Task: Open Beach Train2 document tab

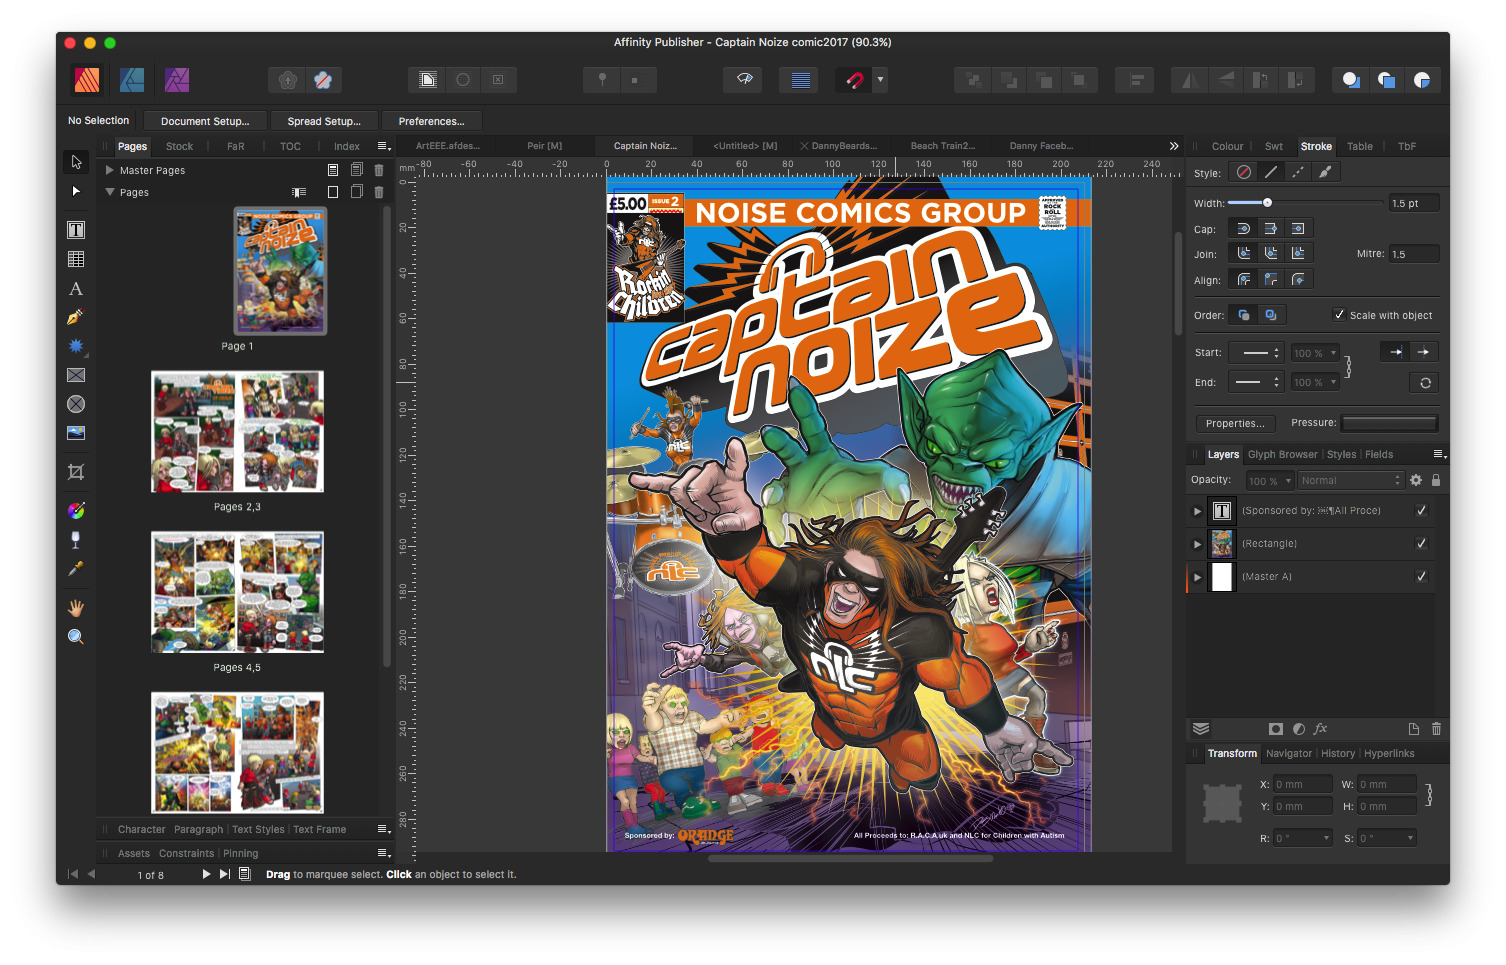Action: click(x=942, y=146)
